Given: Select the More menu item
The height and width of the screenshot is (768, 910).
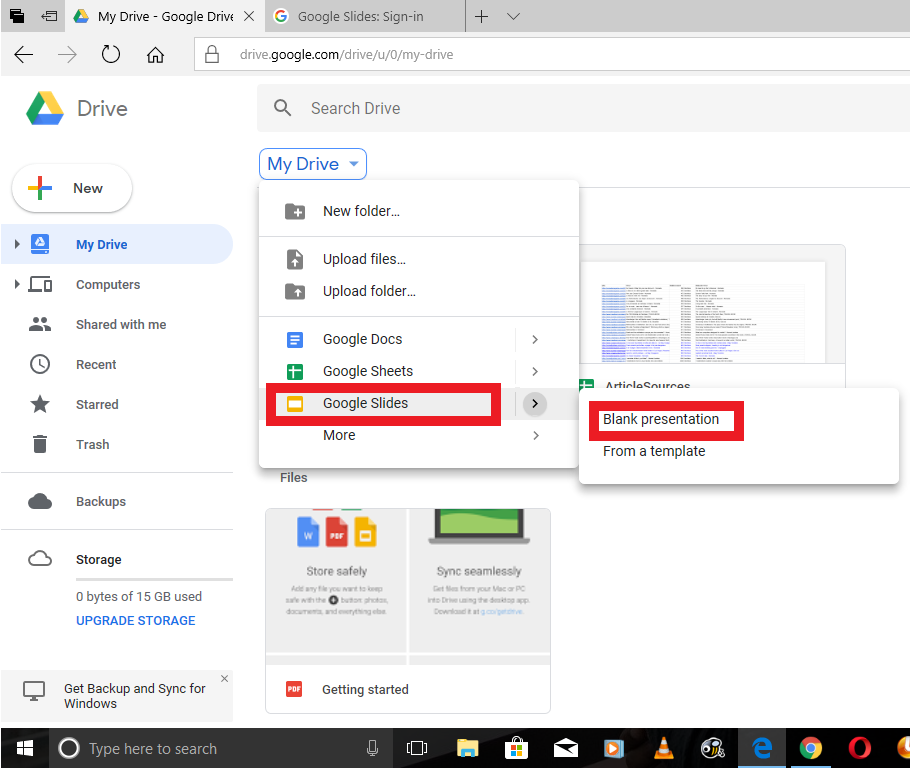Looking at the screenshot, I should coord(418,435).
